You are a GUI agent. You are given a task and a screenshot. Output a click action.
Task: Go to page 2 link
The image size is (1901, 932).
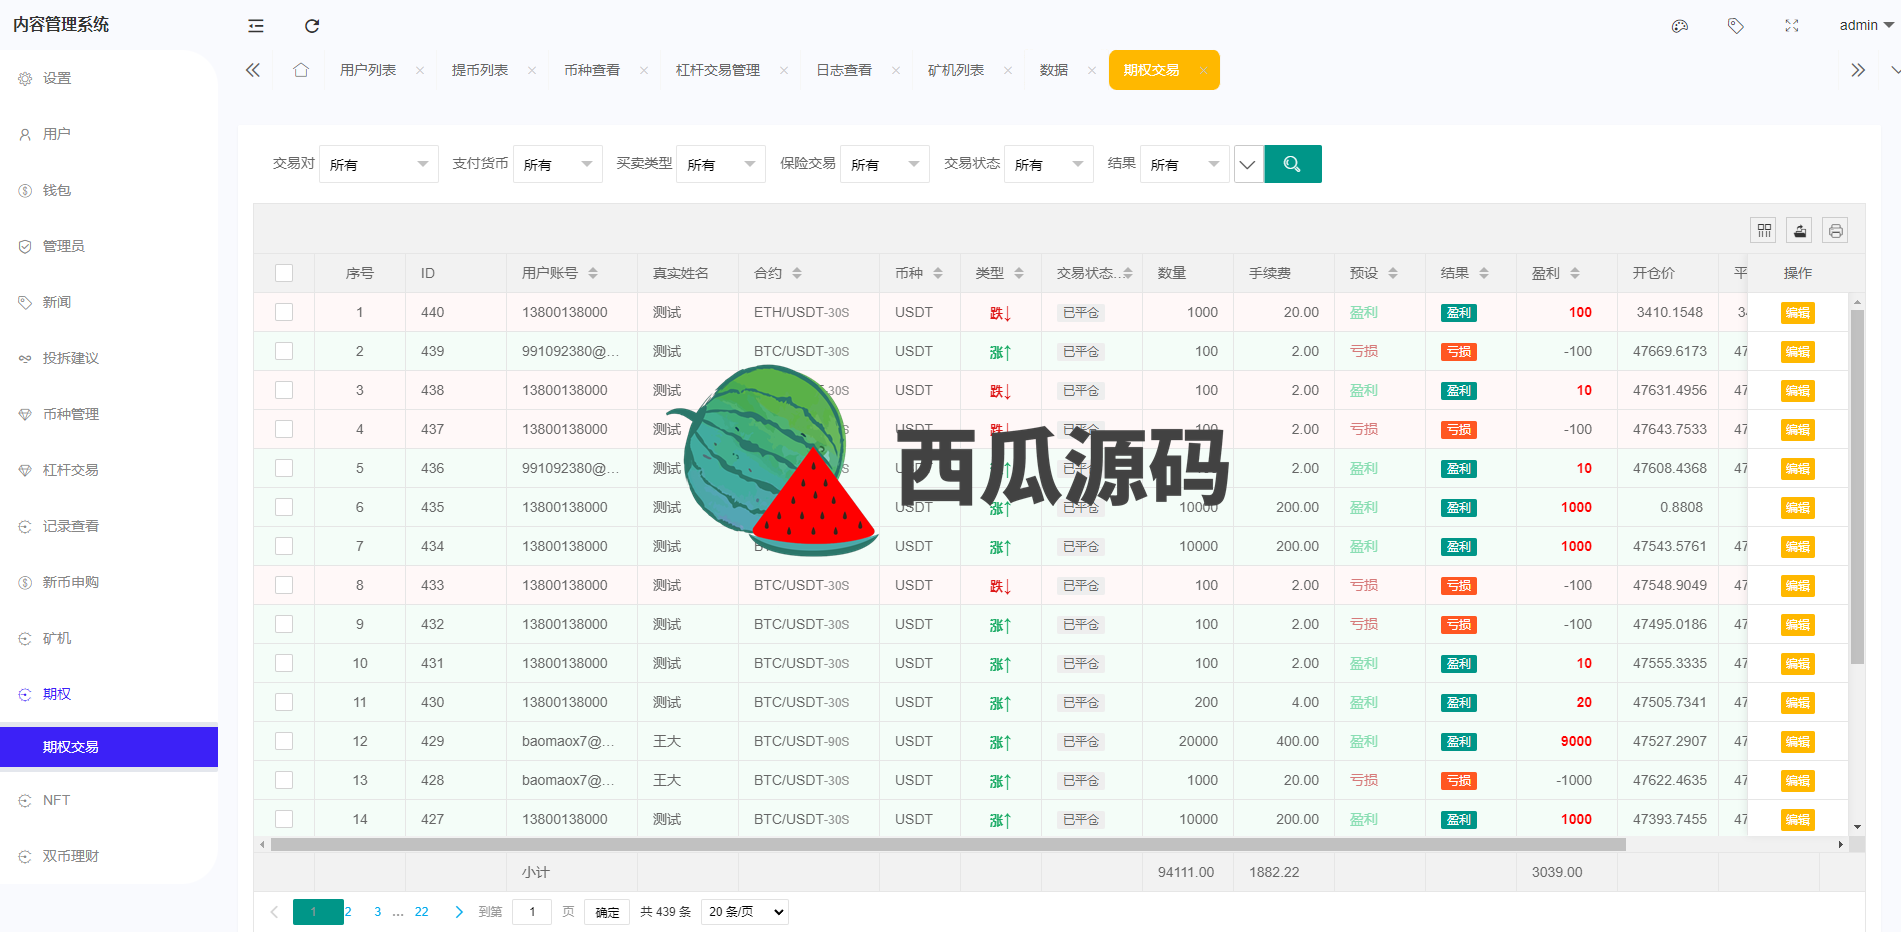(x=349, y=912)
